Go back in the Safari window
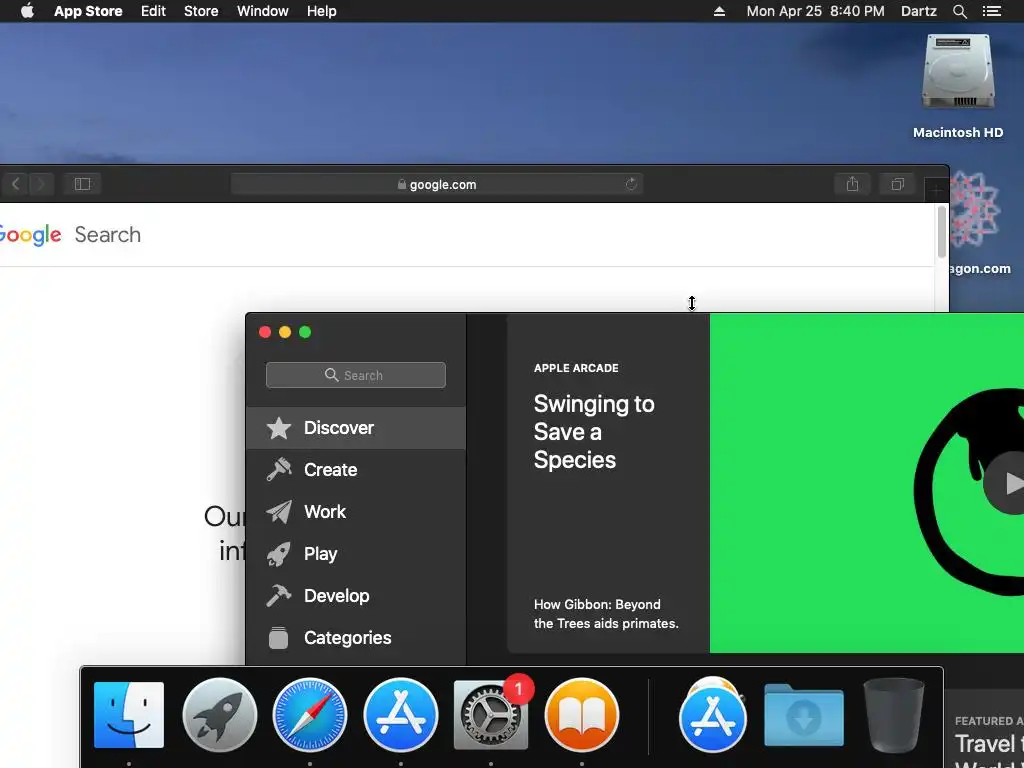The width and height of the screenshot is (1024, 768). click(16, 184)
